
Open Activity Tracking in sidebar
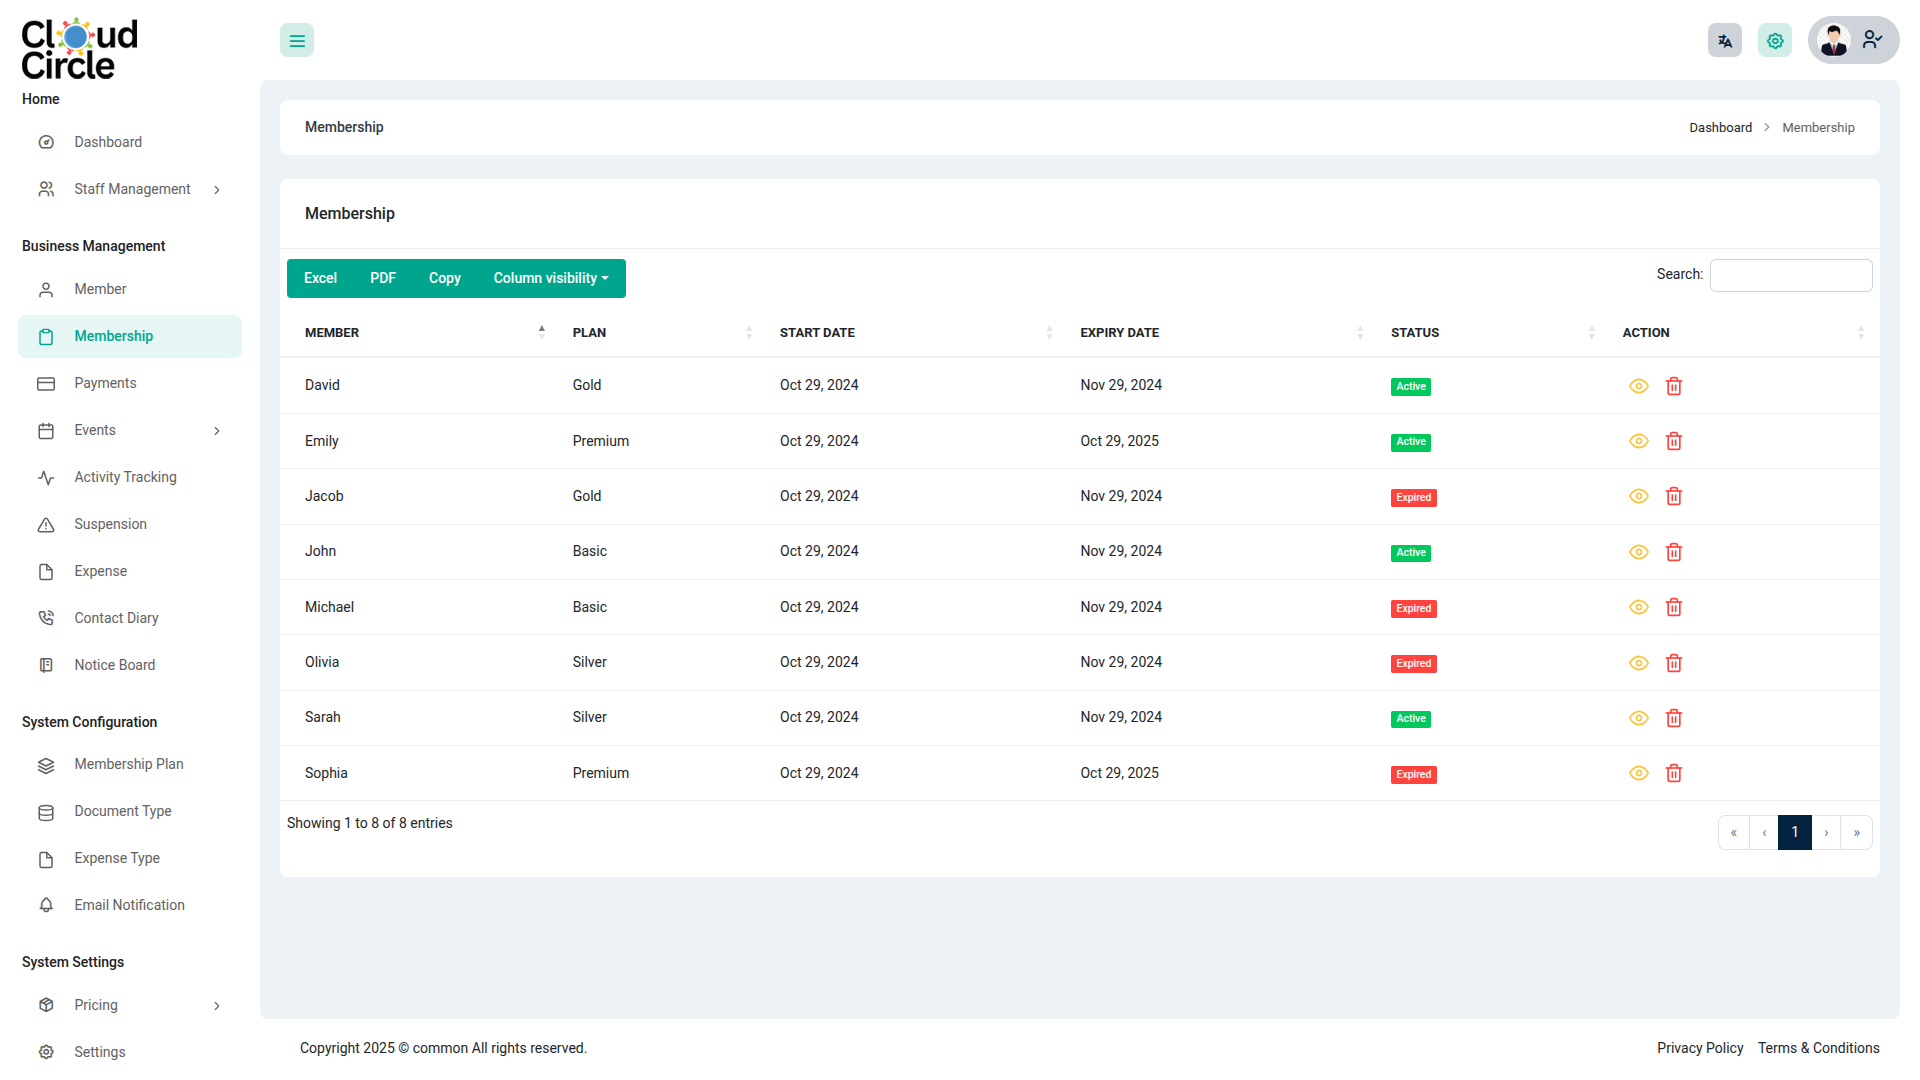(125, 477)
